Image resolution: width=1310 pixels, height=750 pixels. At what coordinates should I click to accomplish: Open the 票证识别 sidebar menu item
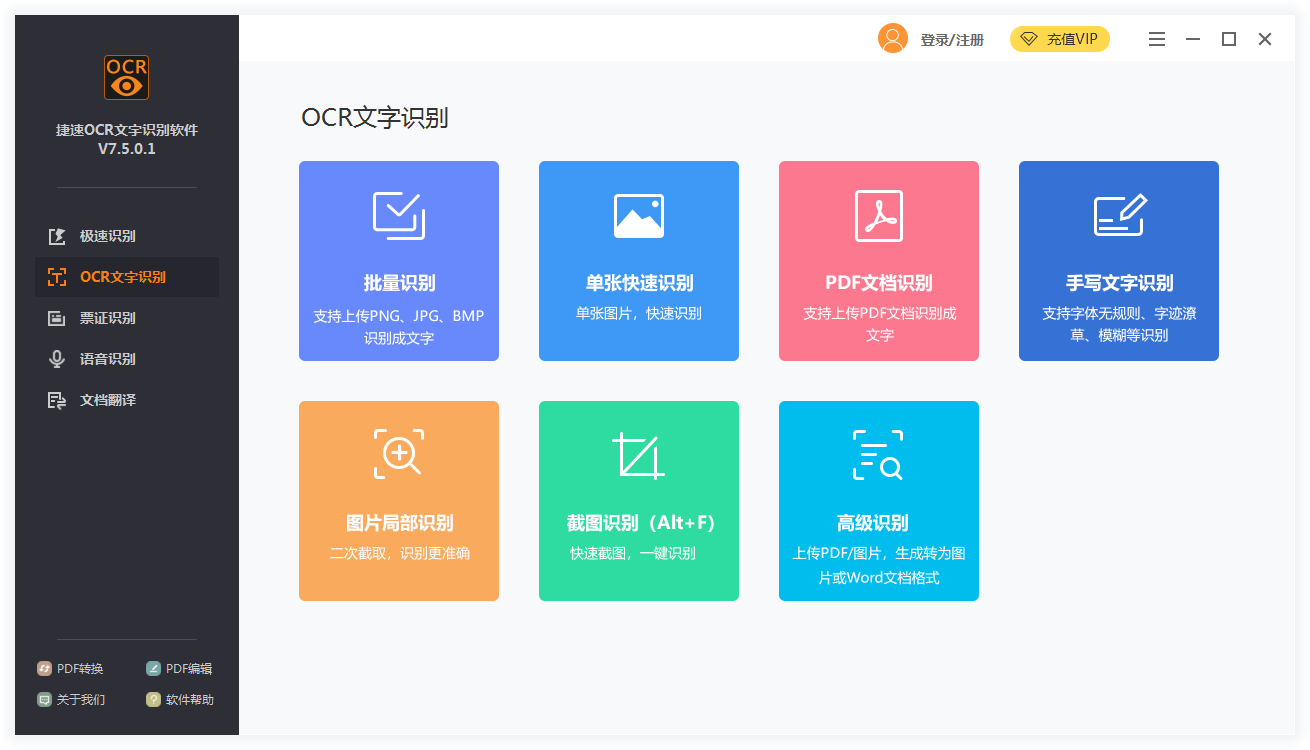(x=127, y=318)
